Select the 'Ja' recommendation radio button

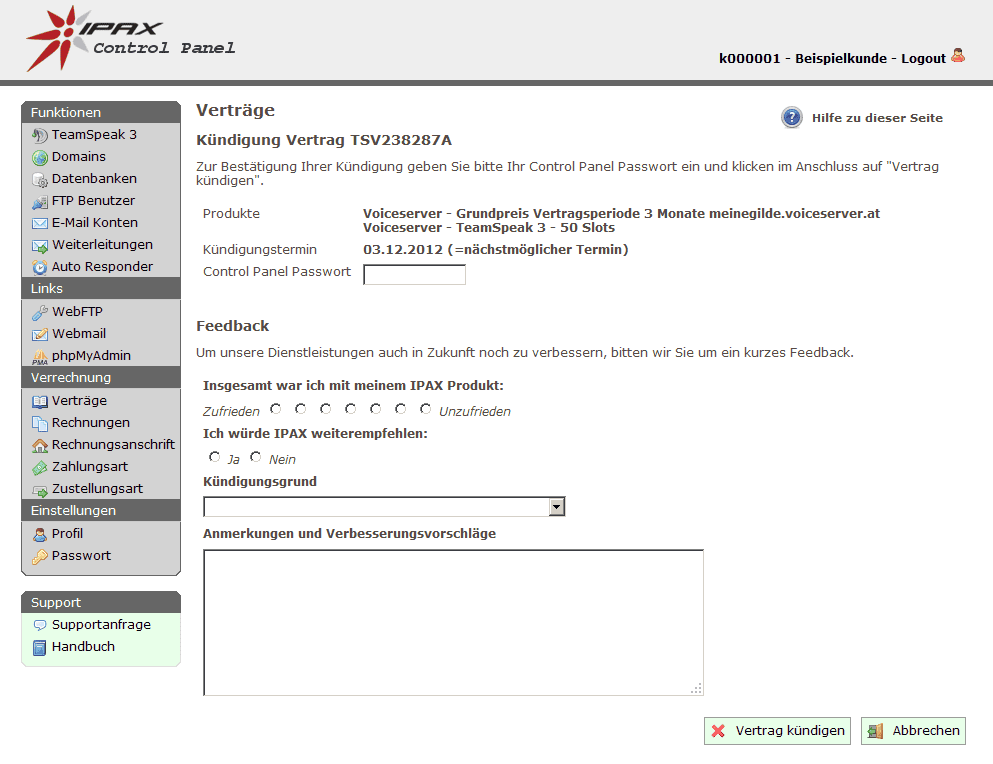[215, 457]
